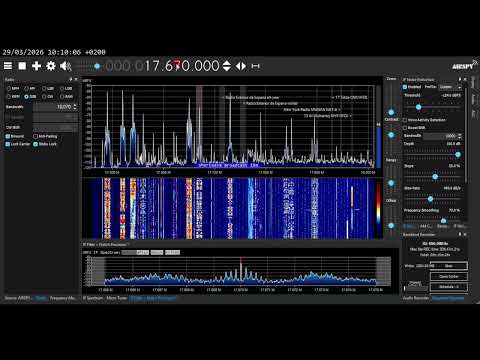Click Stop in the Baseband Recorder
Screen dimensions: 480x360
point(449,266)
